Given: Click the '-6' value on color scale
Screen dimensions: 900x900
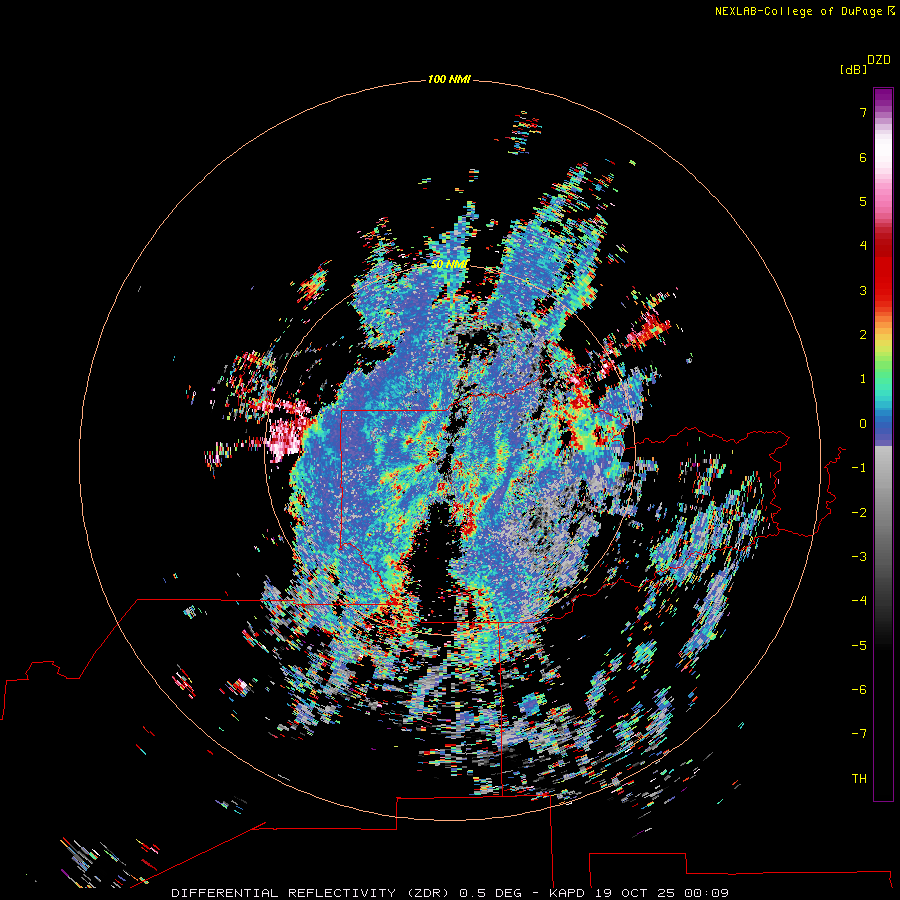Looking at the screenshot, I should pos(859,689).
